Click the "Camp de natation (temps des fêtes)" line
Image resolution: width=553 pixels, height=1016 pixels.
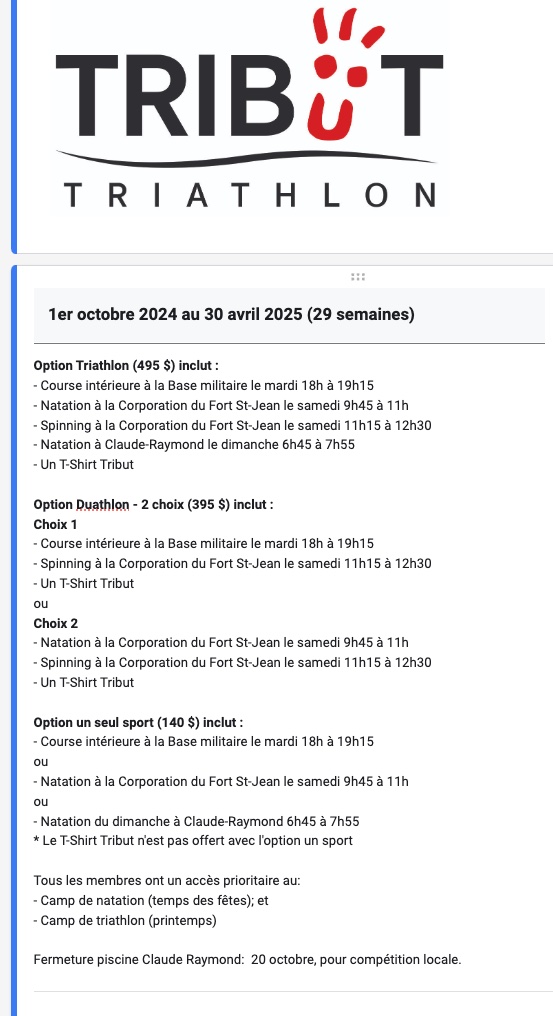click(x=151, y=901)
